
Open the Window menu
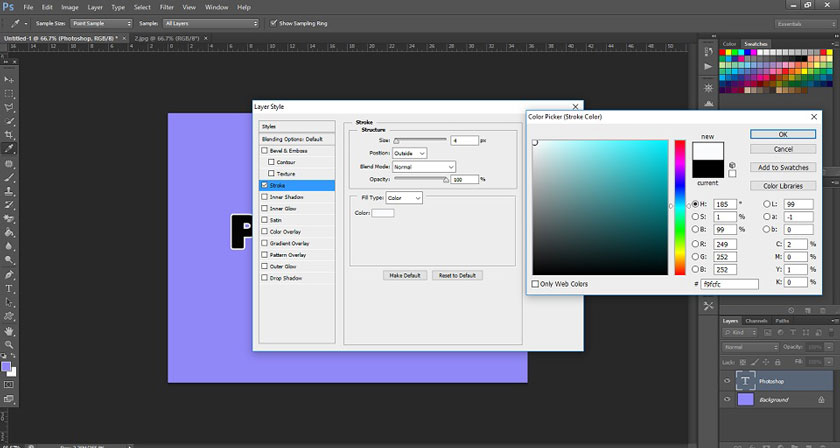pyautogui.click(x=216, y=8)
